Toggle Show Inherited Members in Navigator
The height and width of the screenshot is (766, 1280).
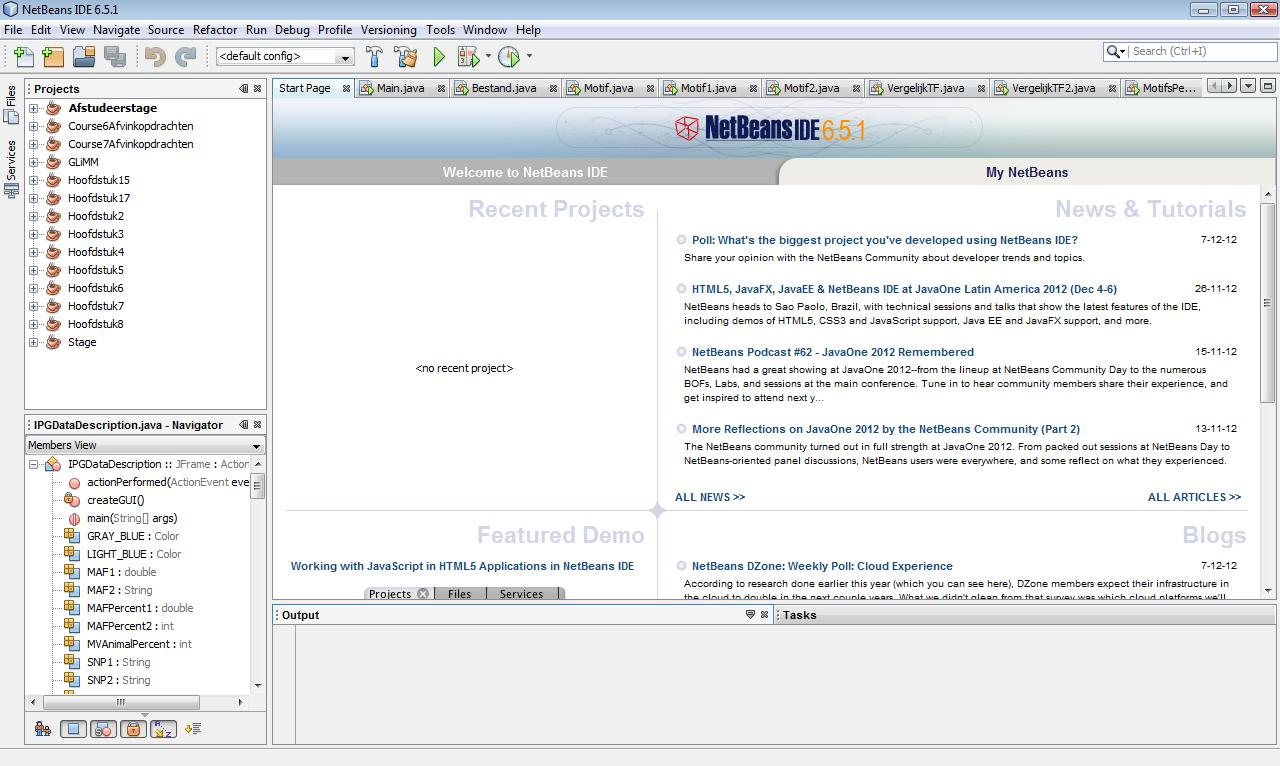42,729
